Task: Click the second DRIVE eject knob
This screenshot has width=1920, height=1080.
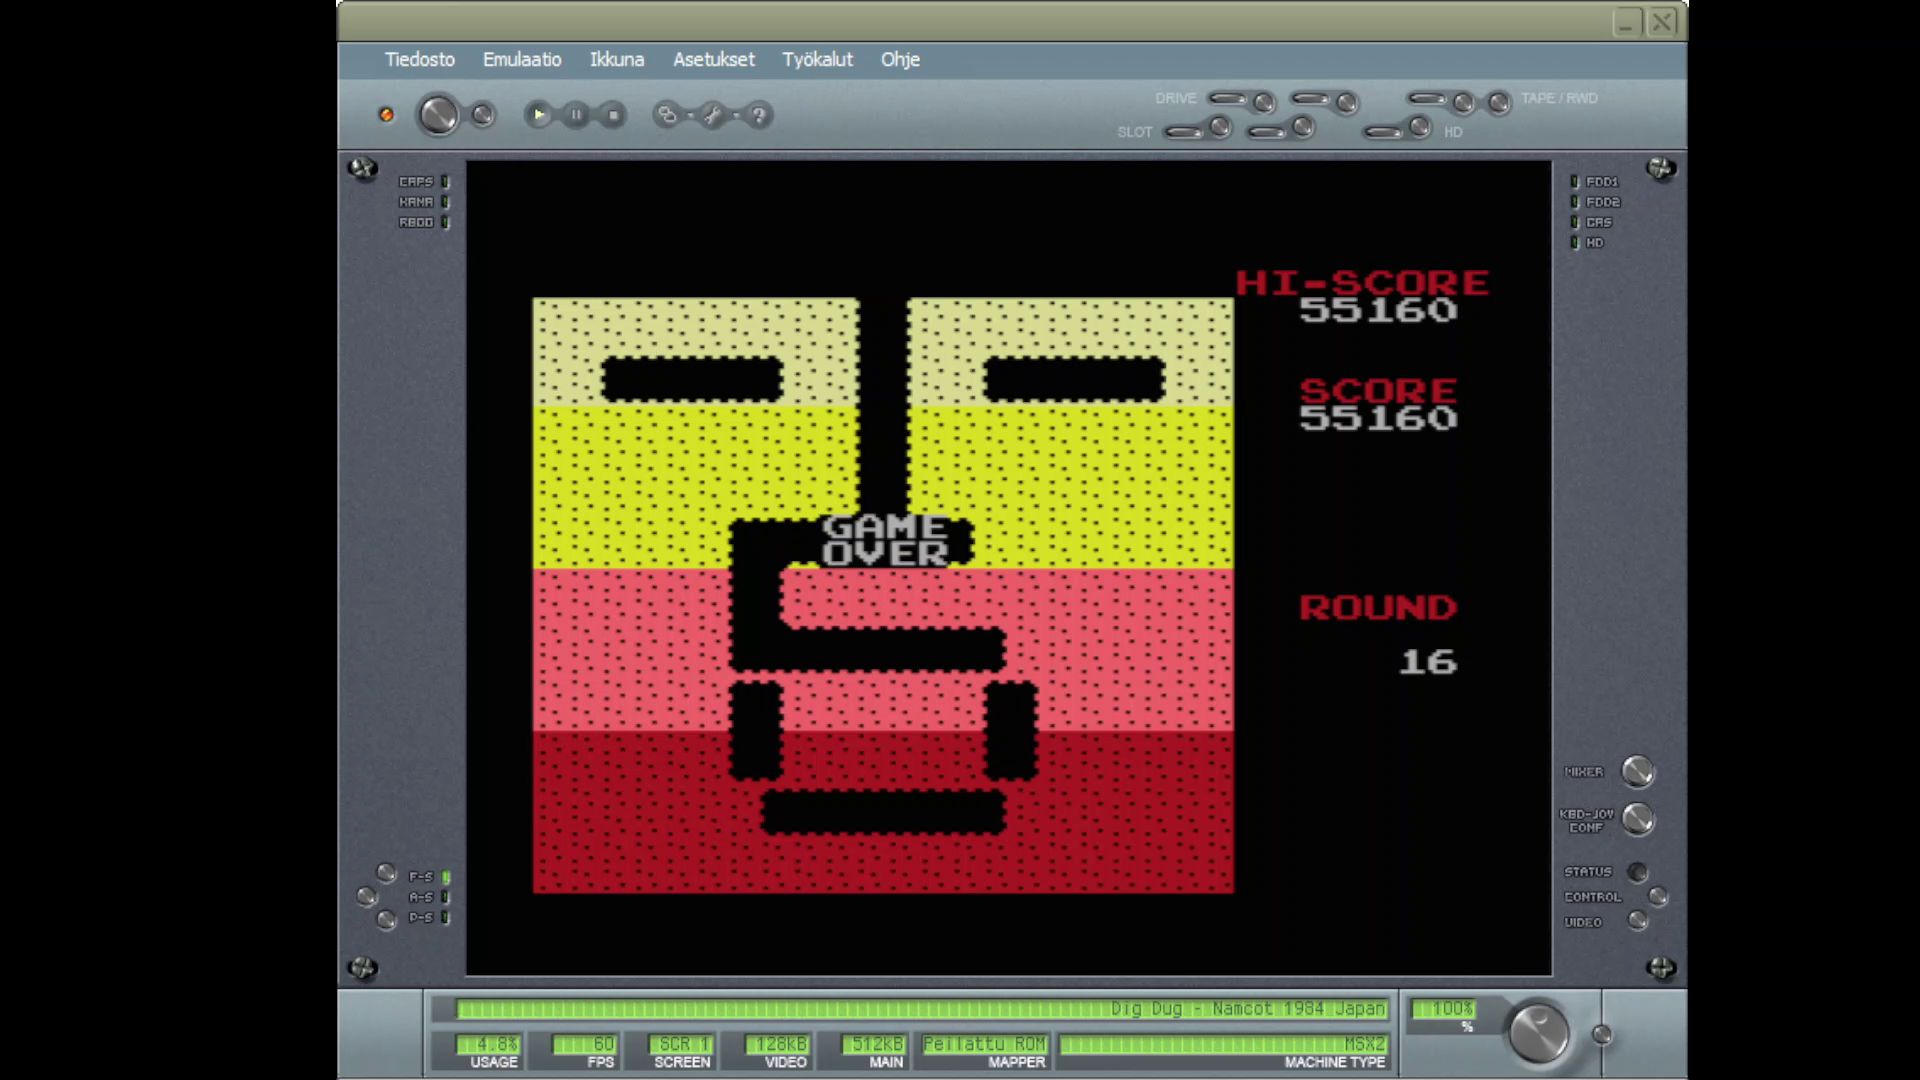Action: pos(1347,102)
